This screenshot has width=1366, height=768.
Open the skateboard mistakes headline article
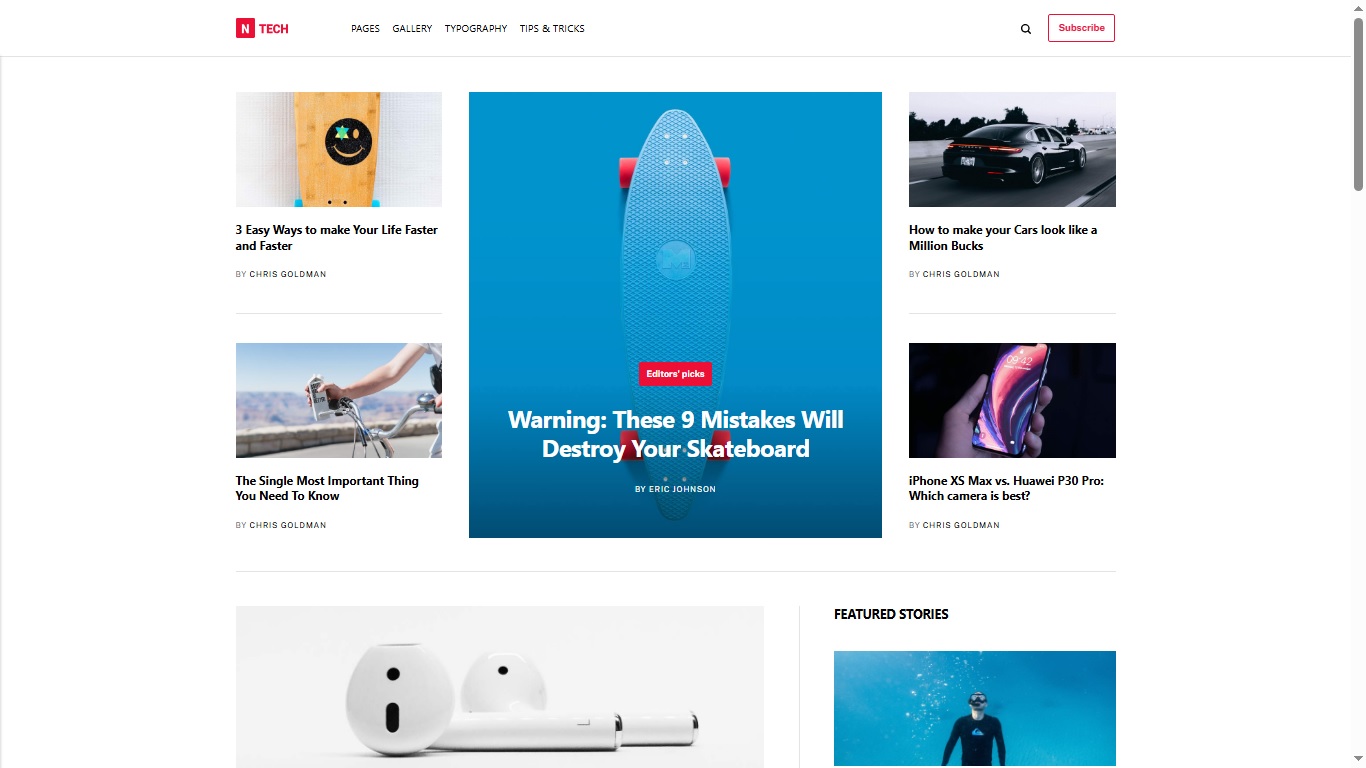(x=675, y=434)
